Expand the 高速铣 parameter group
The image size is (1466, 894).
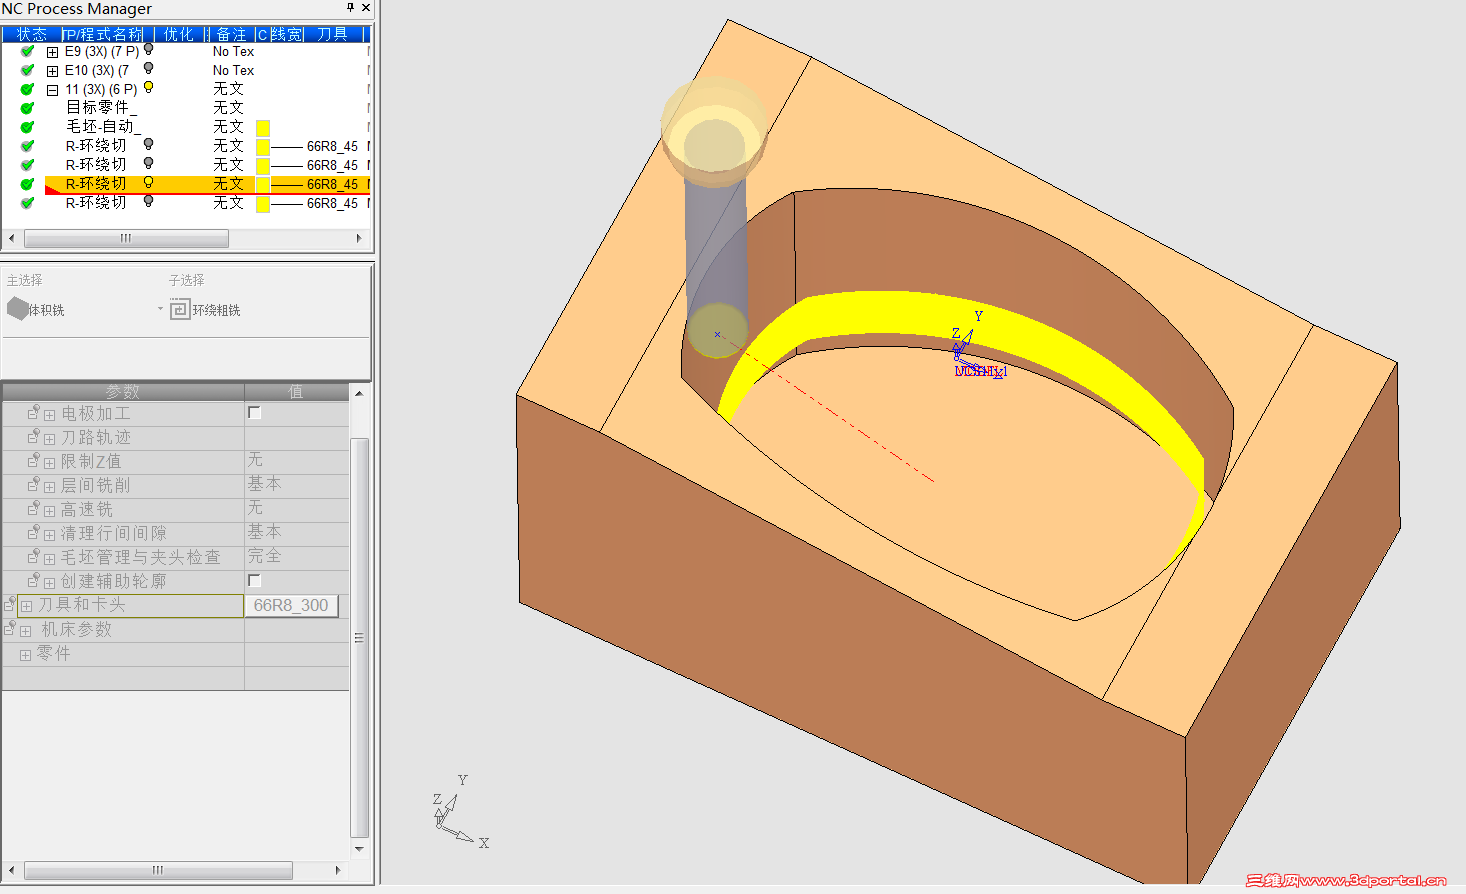[49, 510]
